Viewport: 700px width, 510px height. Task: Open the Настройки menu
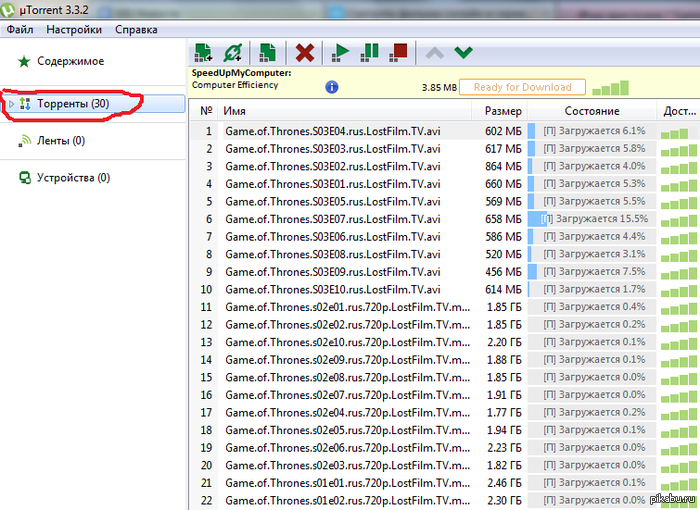(73, 30)
